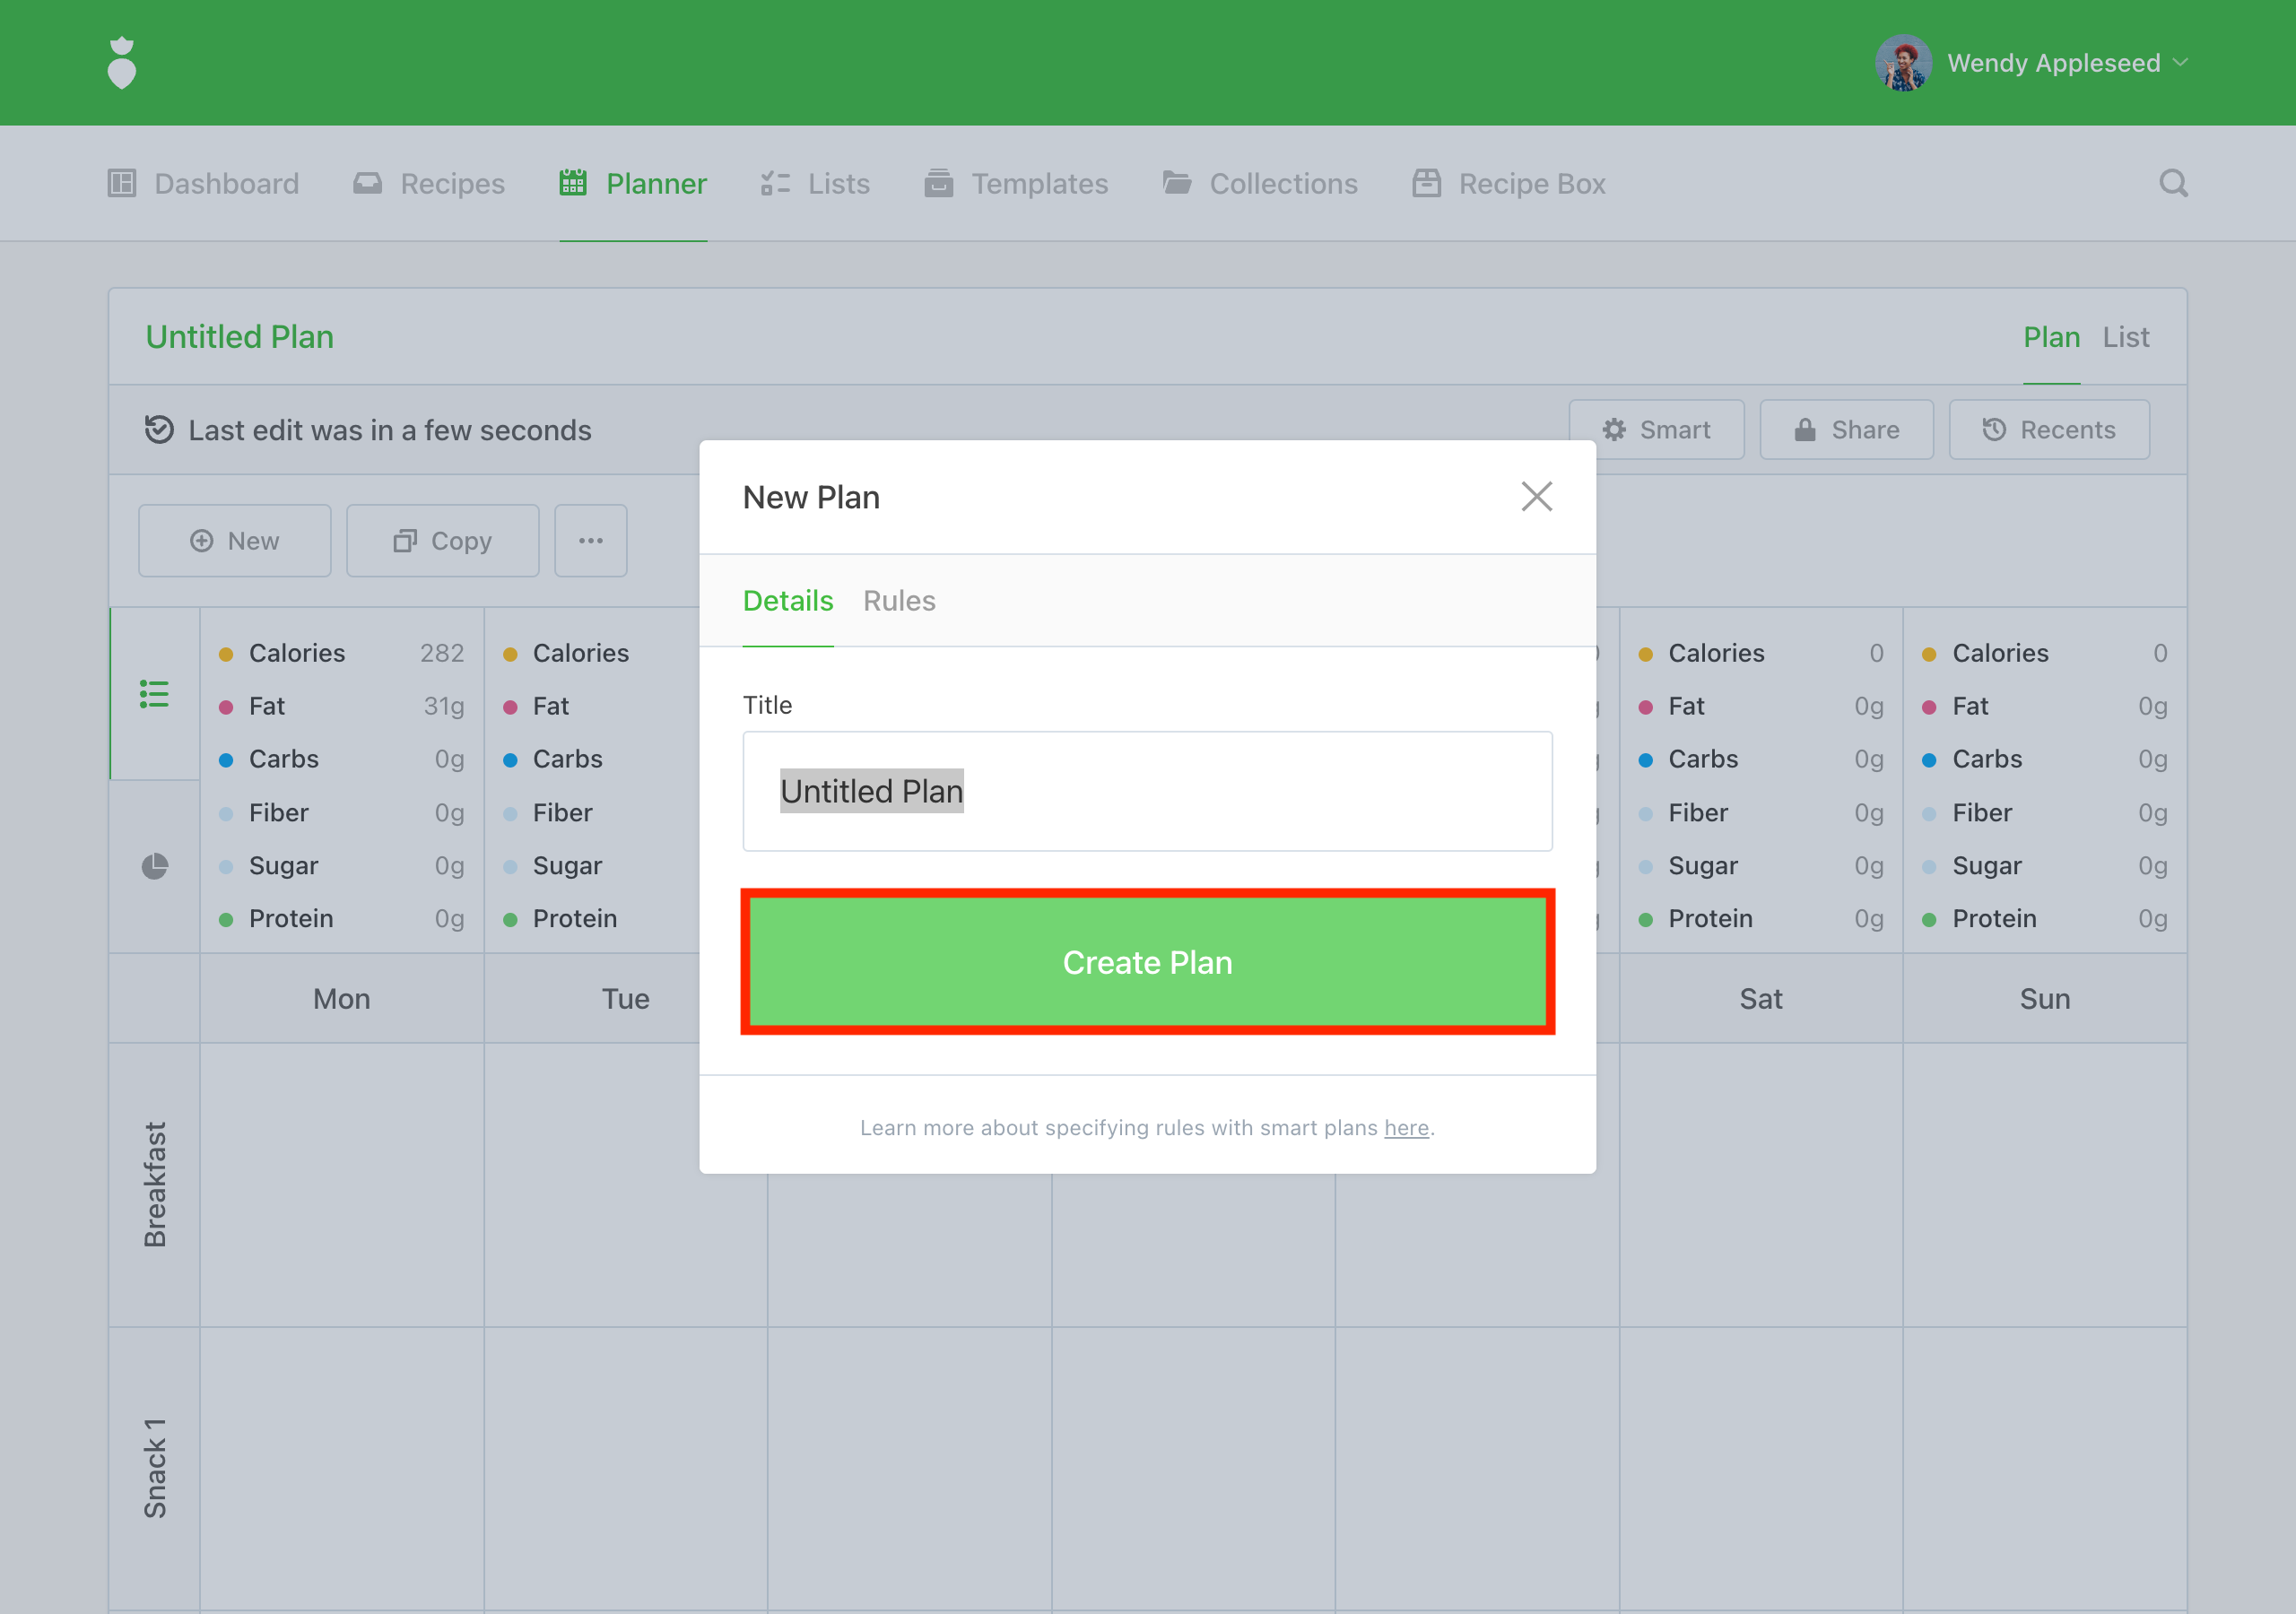Viewport: 2296px width, 1614px height.
Task: Open the Share plan button
Action: [x=1846, y=430]
